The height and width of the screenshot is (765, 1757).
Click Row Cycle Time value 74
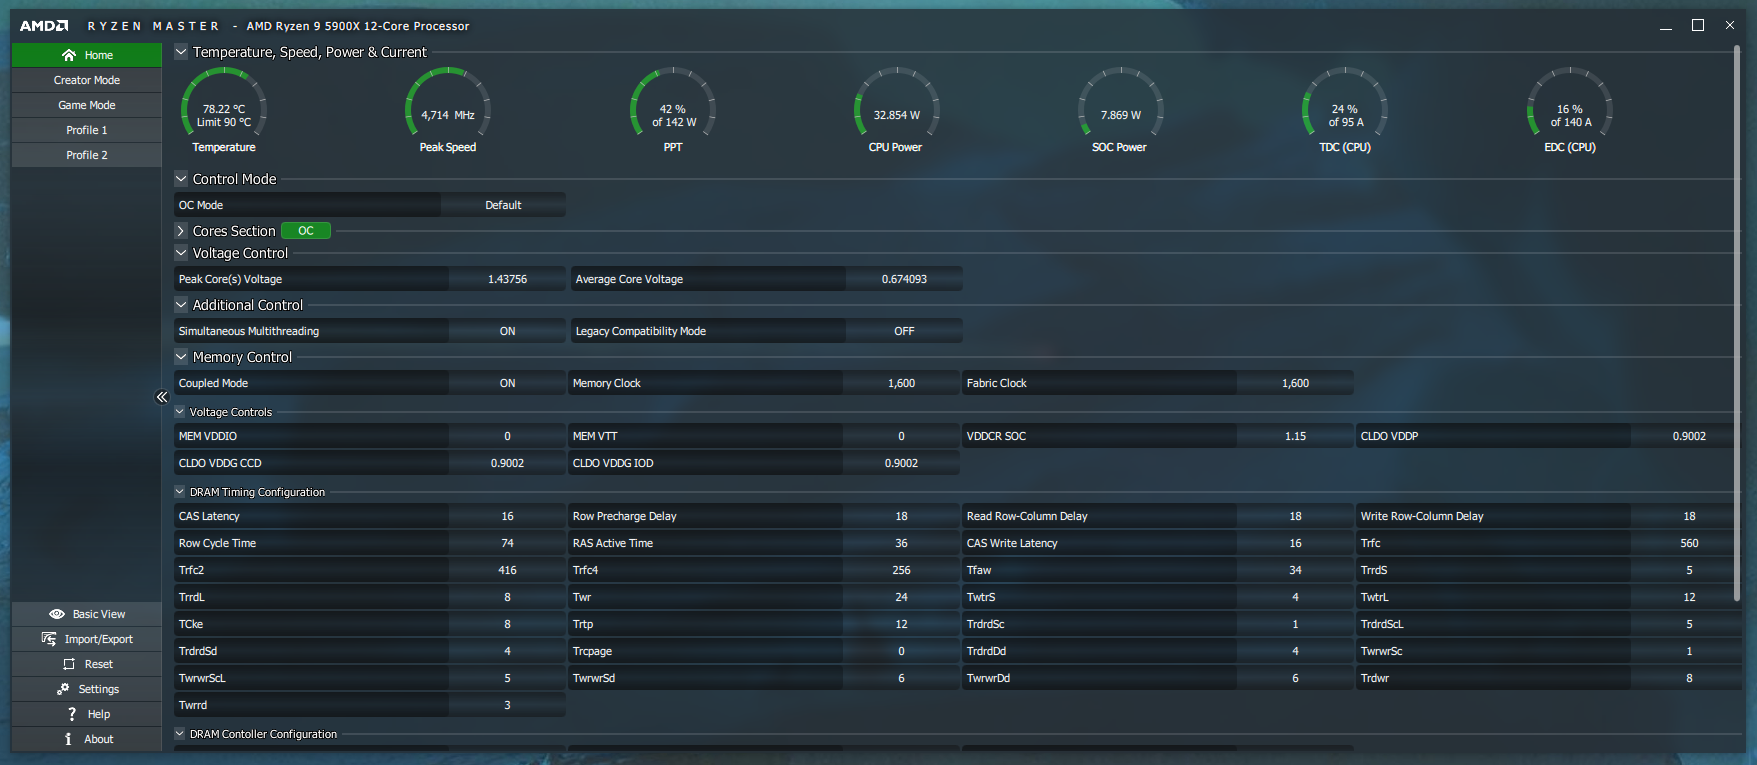click(x=507, y=543)
